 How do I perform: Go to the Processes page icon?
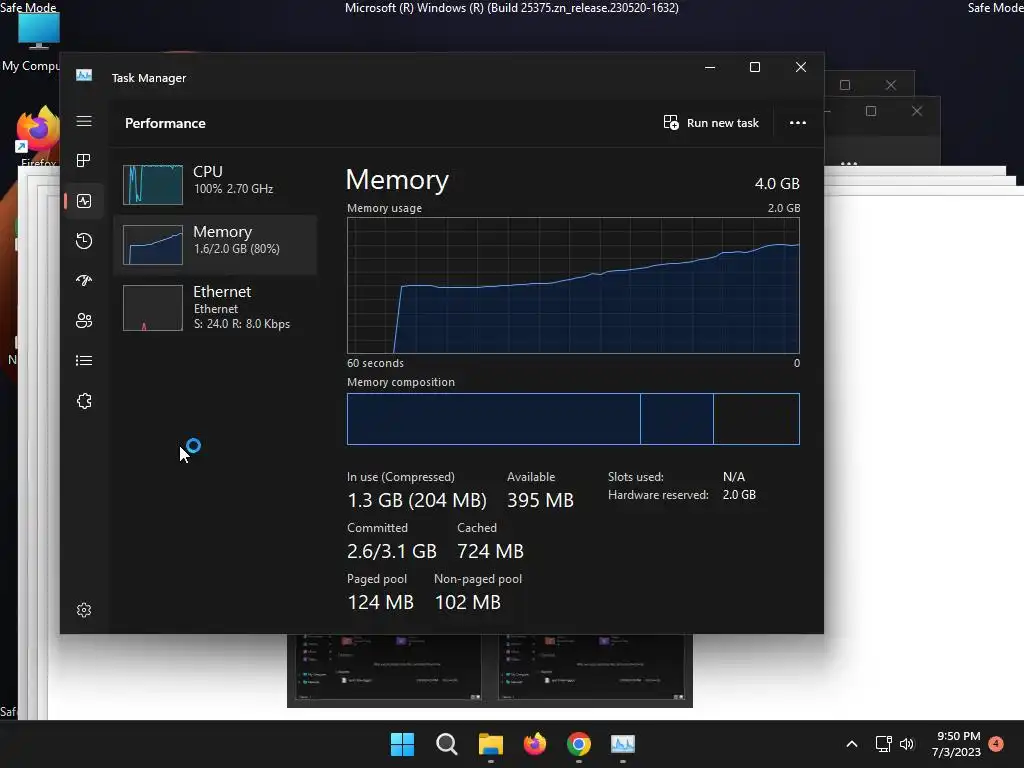[x=84, y=161]
